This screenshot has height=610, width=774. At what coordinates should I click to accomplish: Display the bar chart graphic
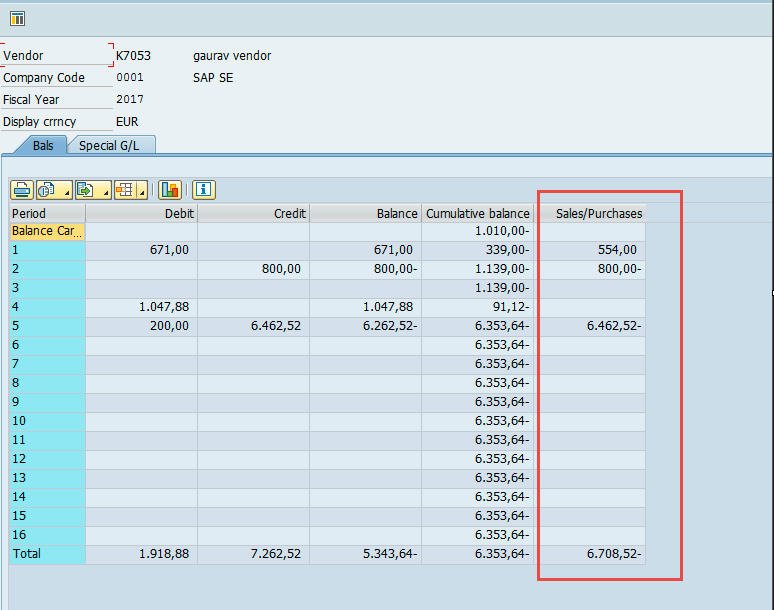click(x=170, y=190)
